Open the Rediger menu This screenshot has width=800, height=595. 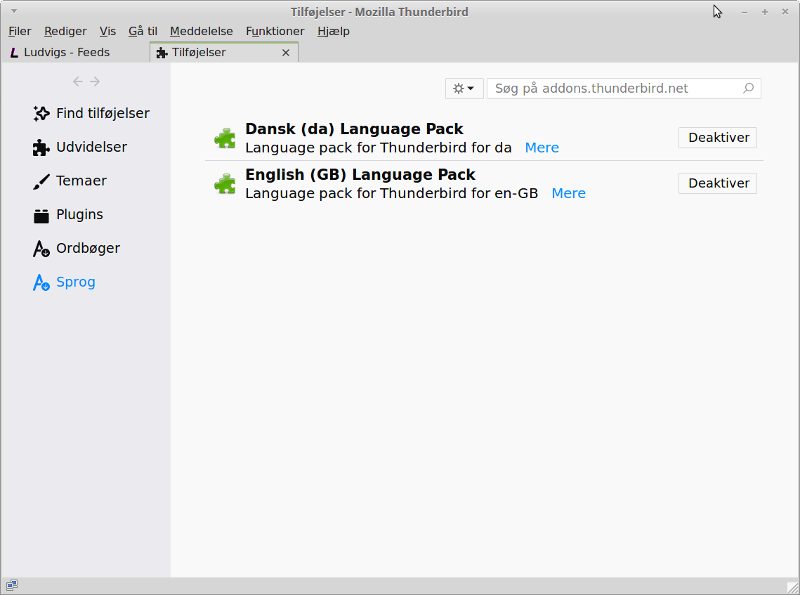[x=65, y=31]
